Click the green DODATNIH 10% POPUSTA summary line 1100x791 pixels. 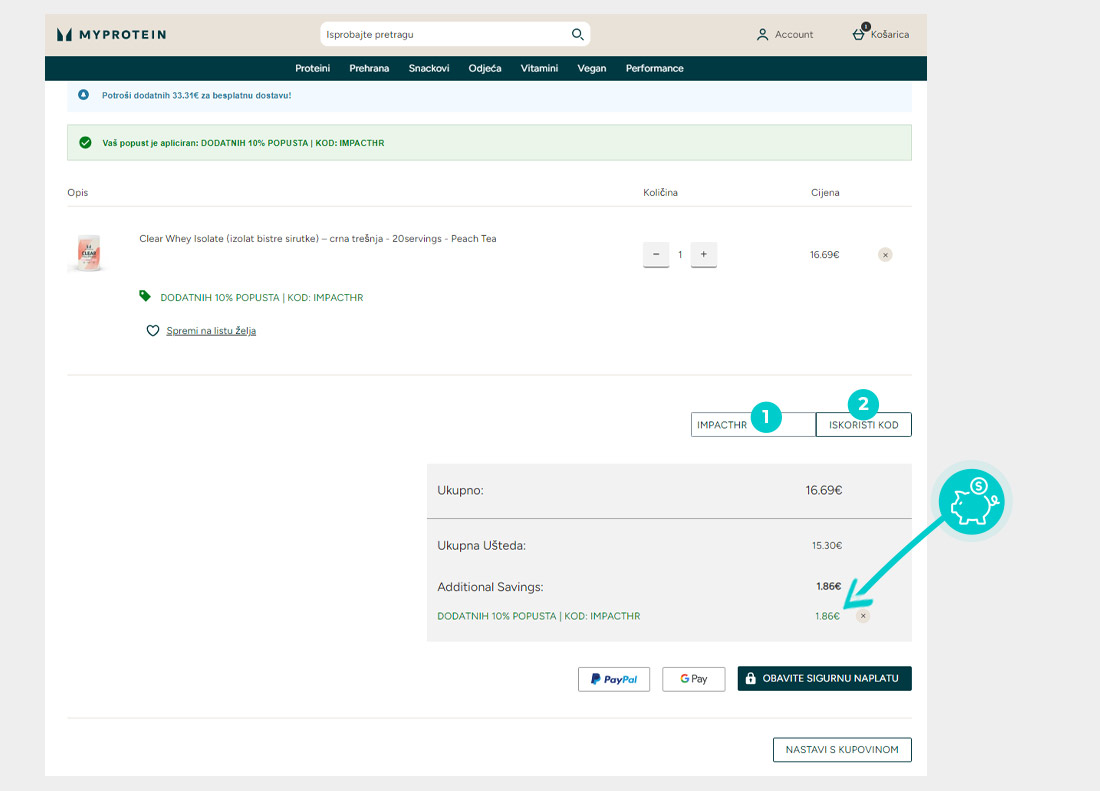pyautogui.click(x=539, y=616)
